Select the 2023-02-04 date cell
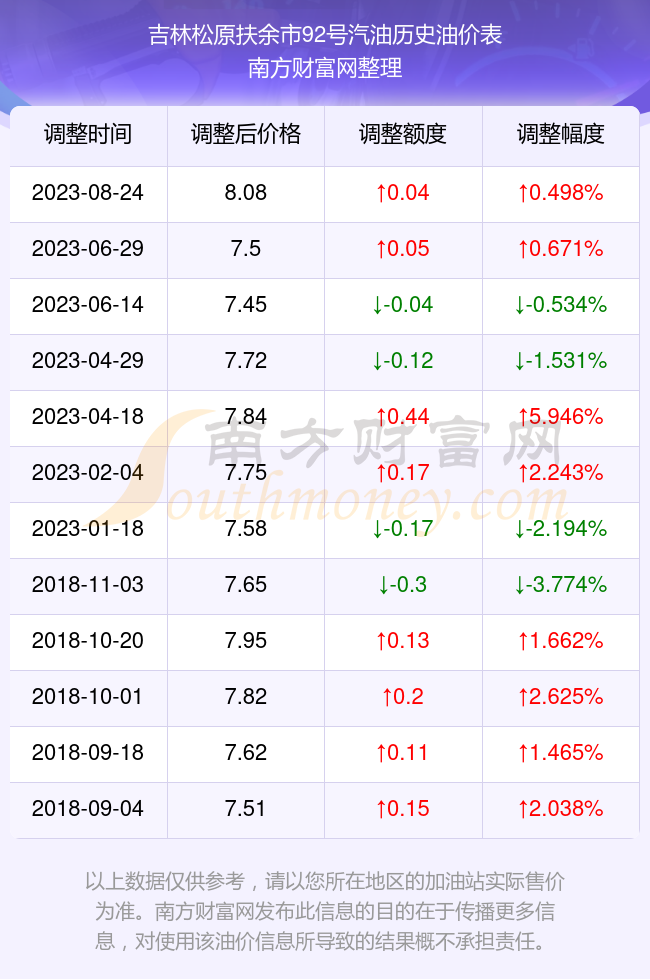650x980 pixels. 88,472
